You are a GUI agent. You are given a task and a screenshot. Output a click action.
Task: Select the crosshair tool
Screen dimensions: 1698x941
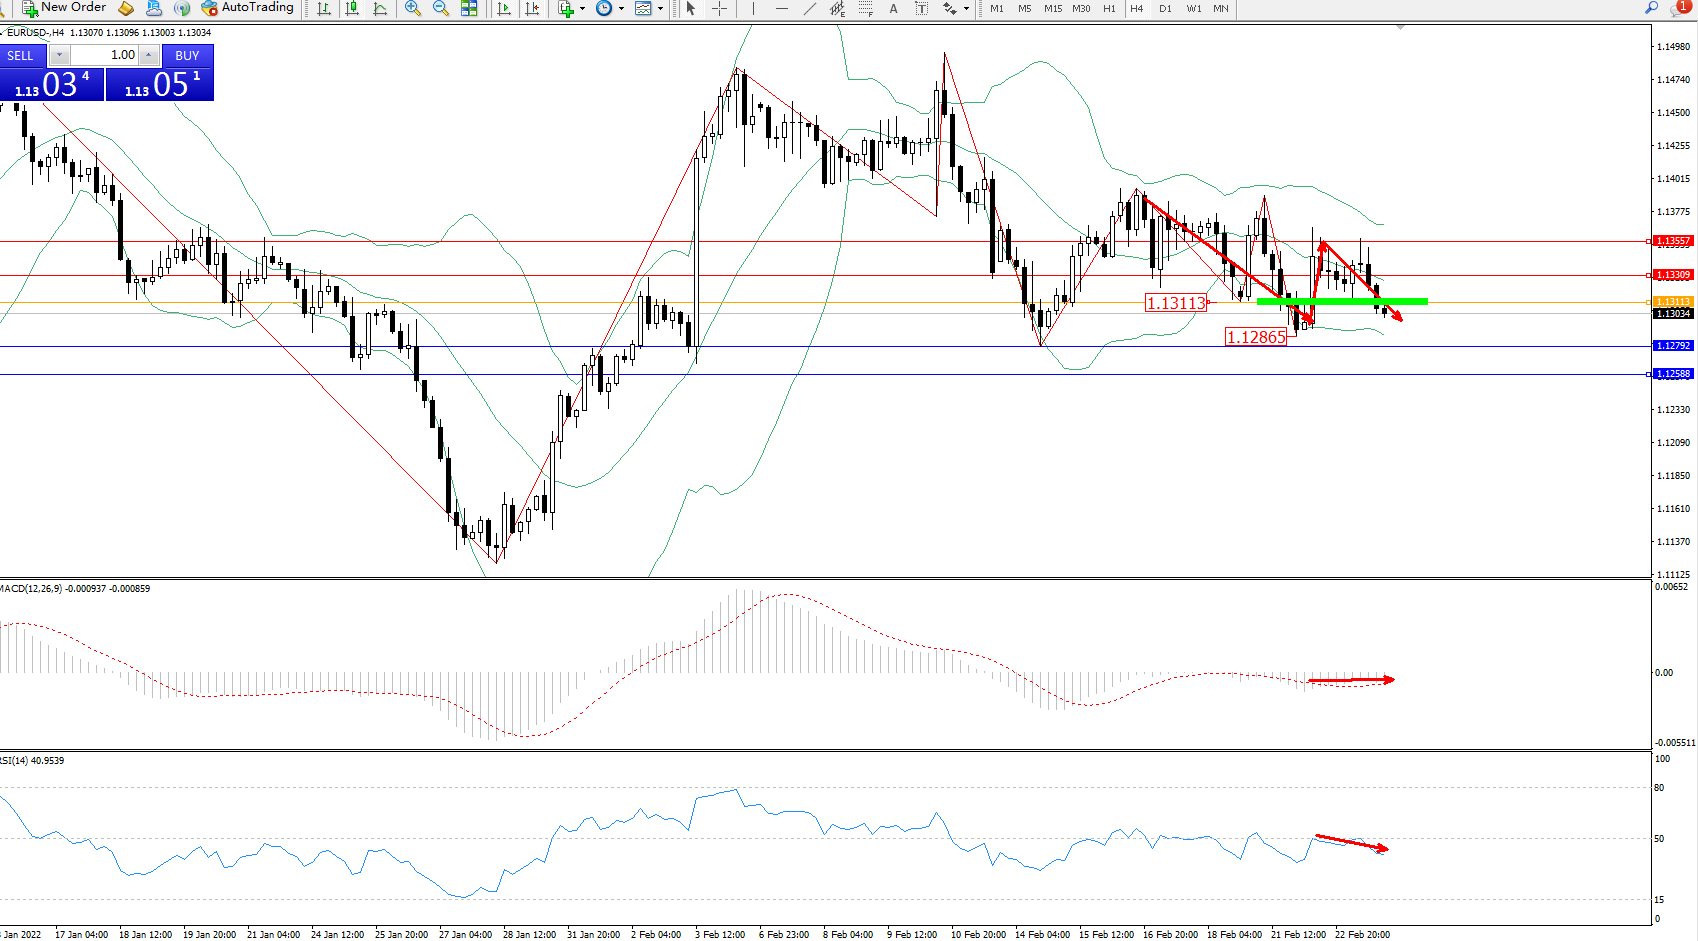pyautogui.click(x=719, y=9)
